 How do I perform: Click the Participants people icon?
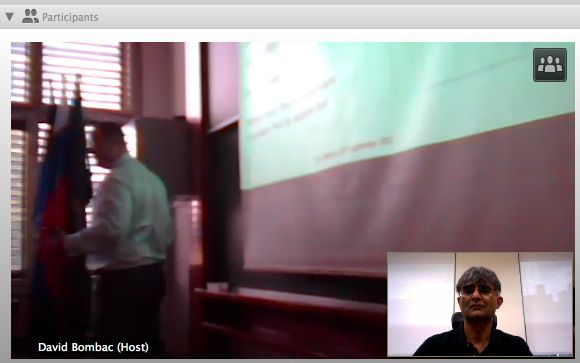(30, 16)
